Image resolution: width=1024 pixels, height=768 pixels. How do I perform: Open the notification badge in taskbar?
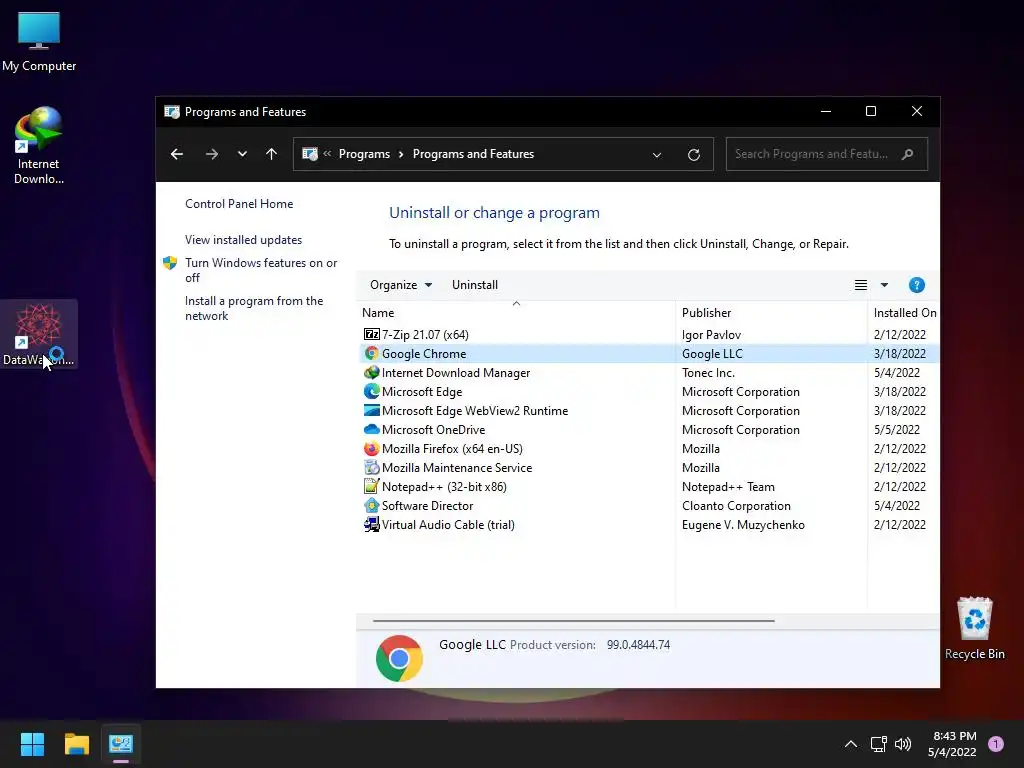[x=995, y=744]
